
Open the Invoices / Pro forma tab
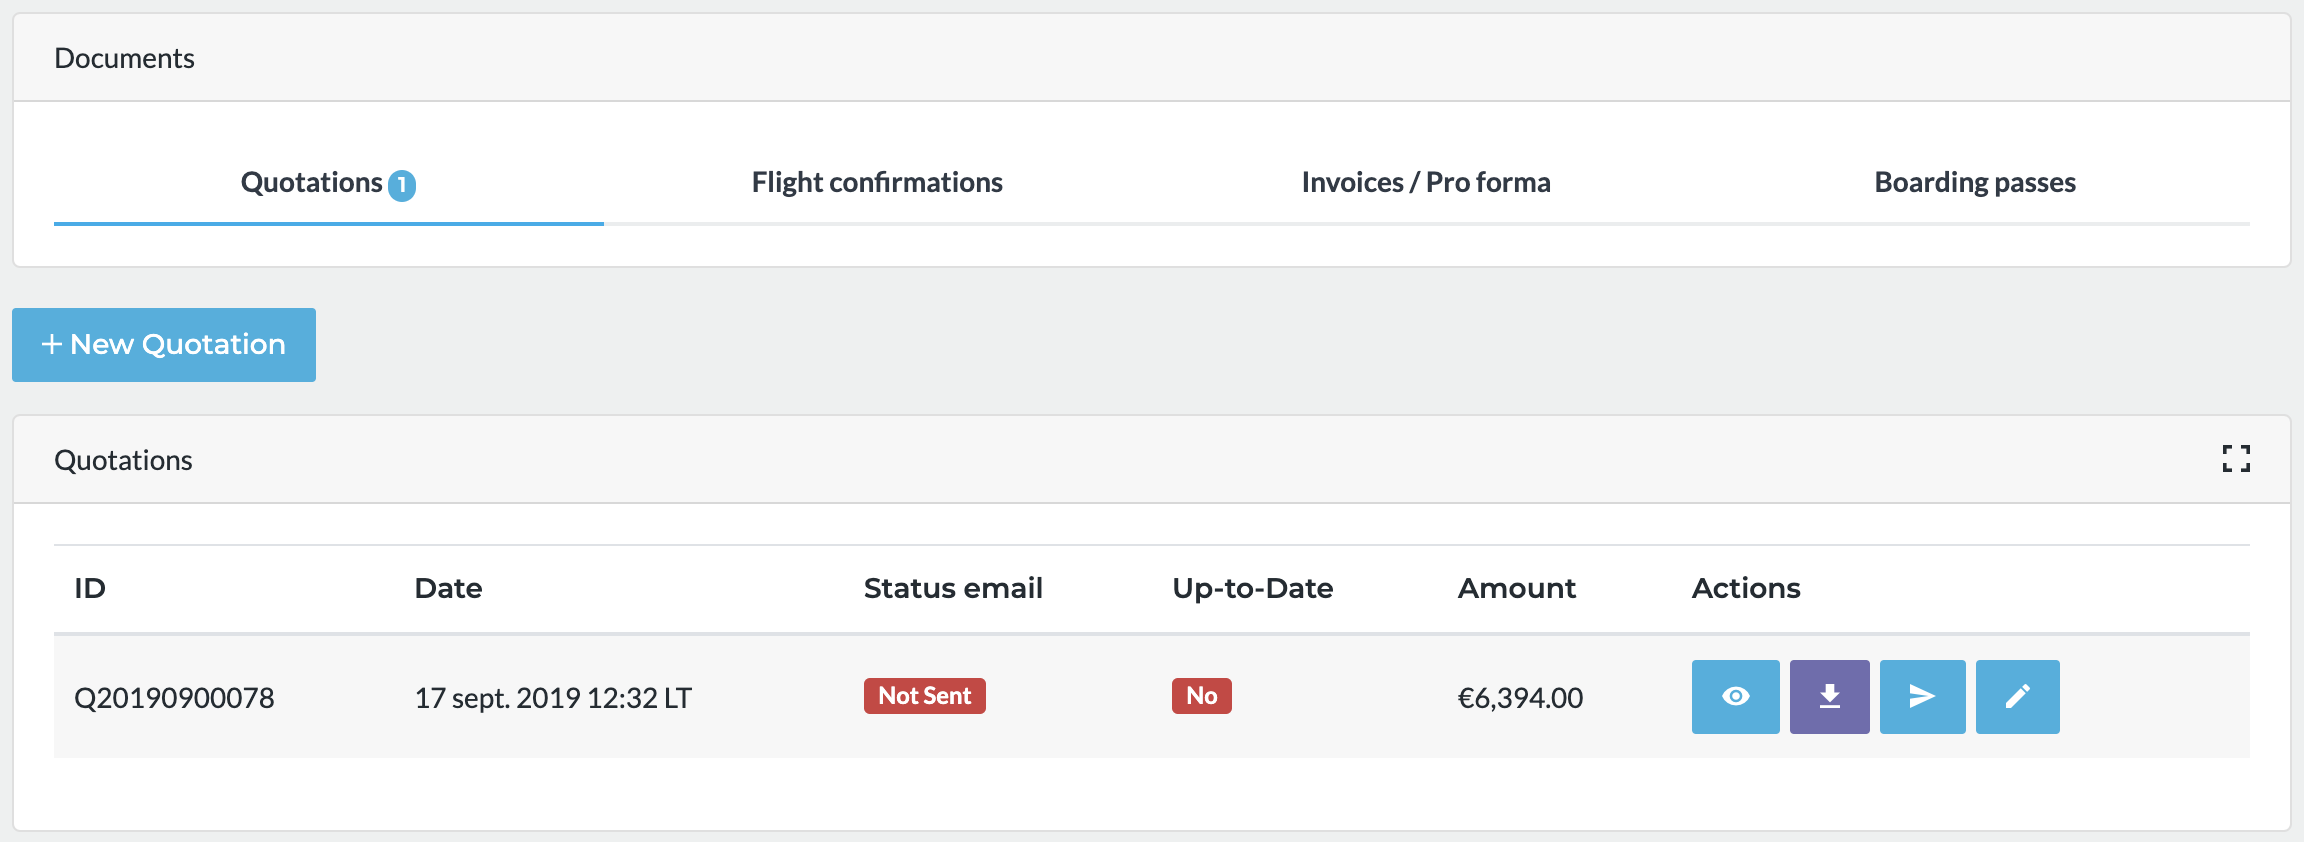1426,183
